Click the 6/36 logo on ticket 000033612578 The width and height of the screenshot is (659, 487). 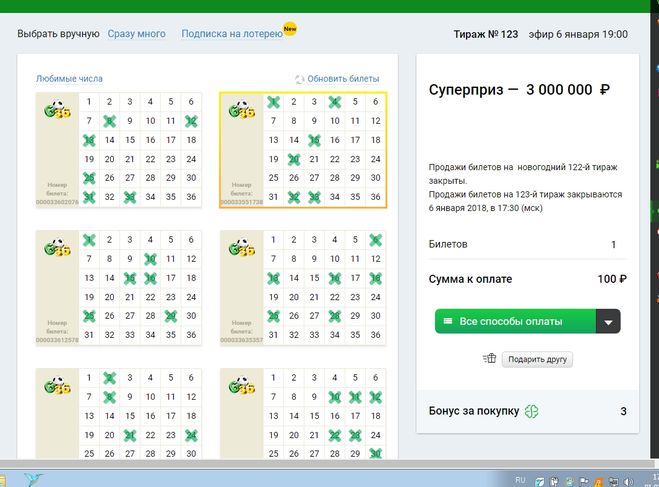pyautogui.click(x=56, y=248)
